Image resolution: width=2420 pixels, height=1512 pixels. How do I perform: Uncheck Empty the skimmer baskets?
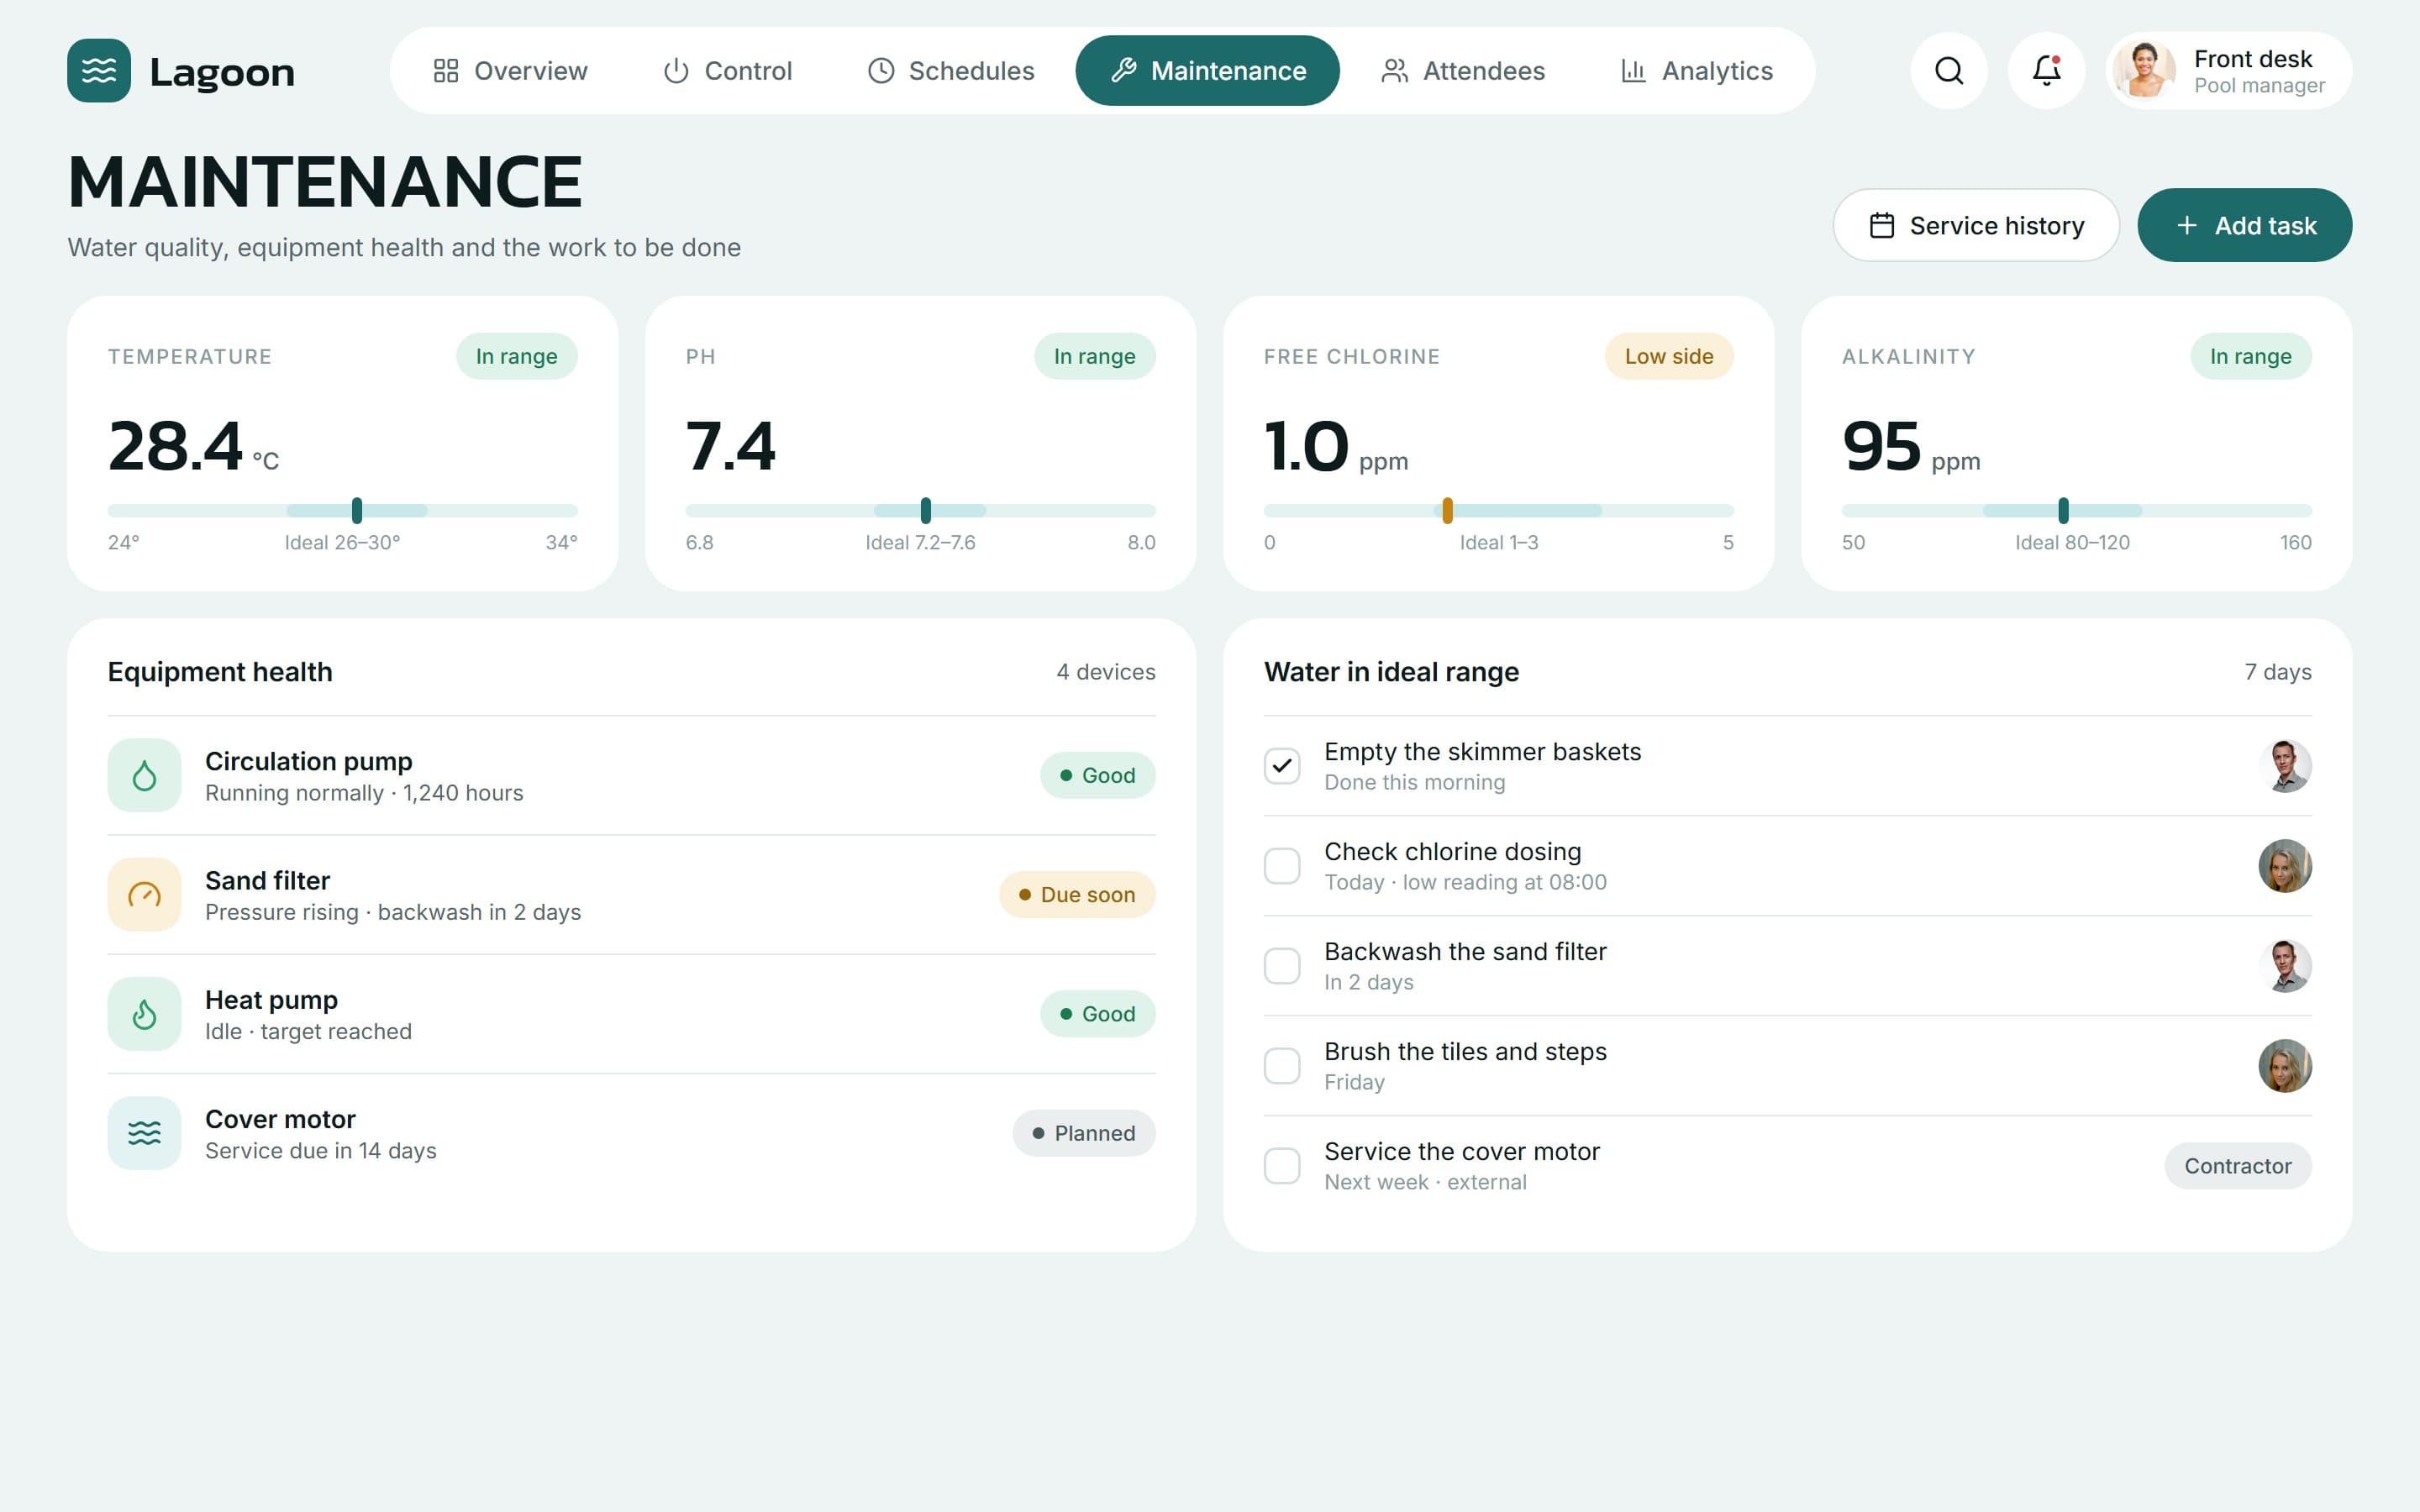pyautogui.click(x=1282, y=766)
